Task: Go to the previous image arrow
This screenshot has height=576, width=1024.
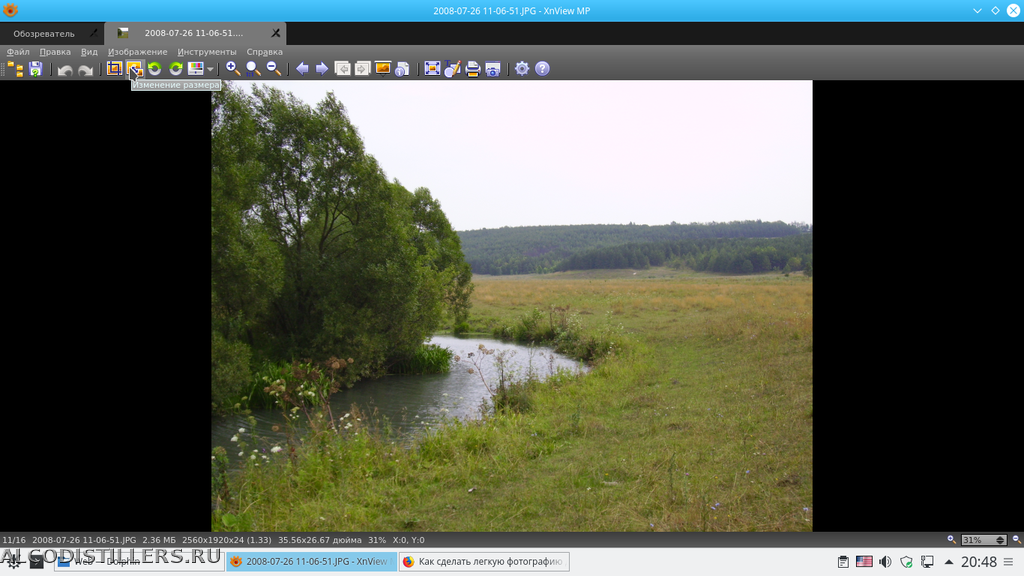Action: [302, 69]
